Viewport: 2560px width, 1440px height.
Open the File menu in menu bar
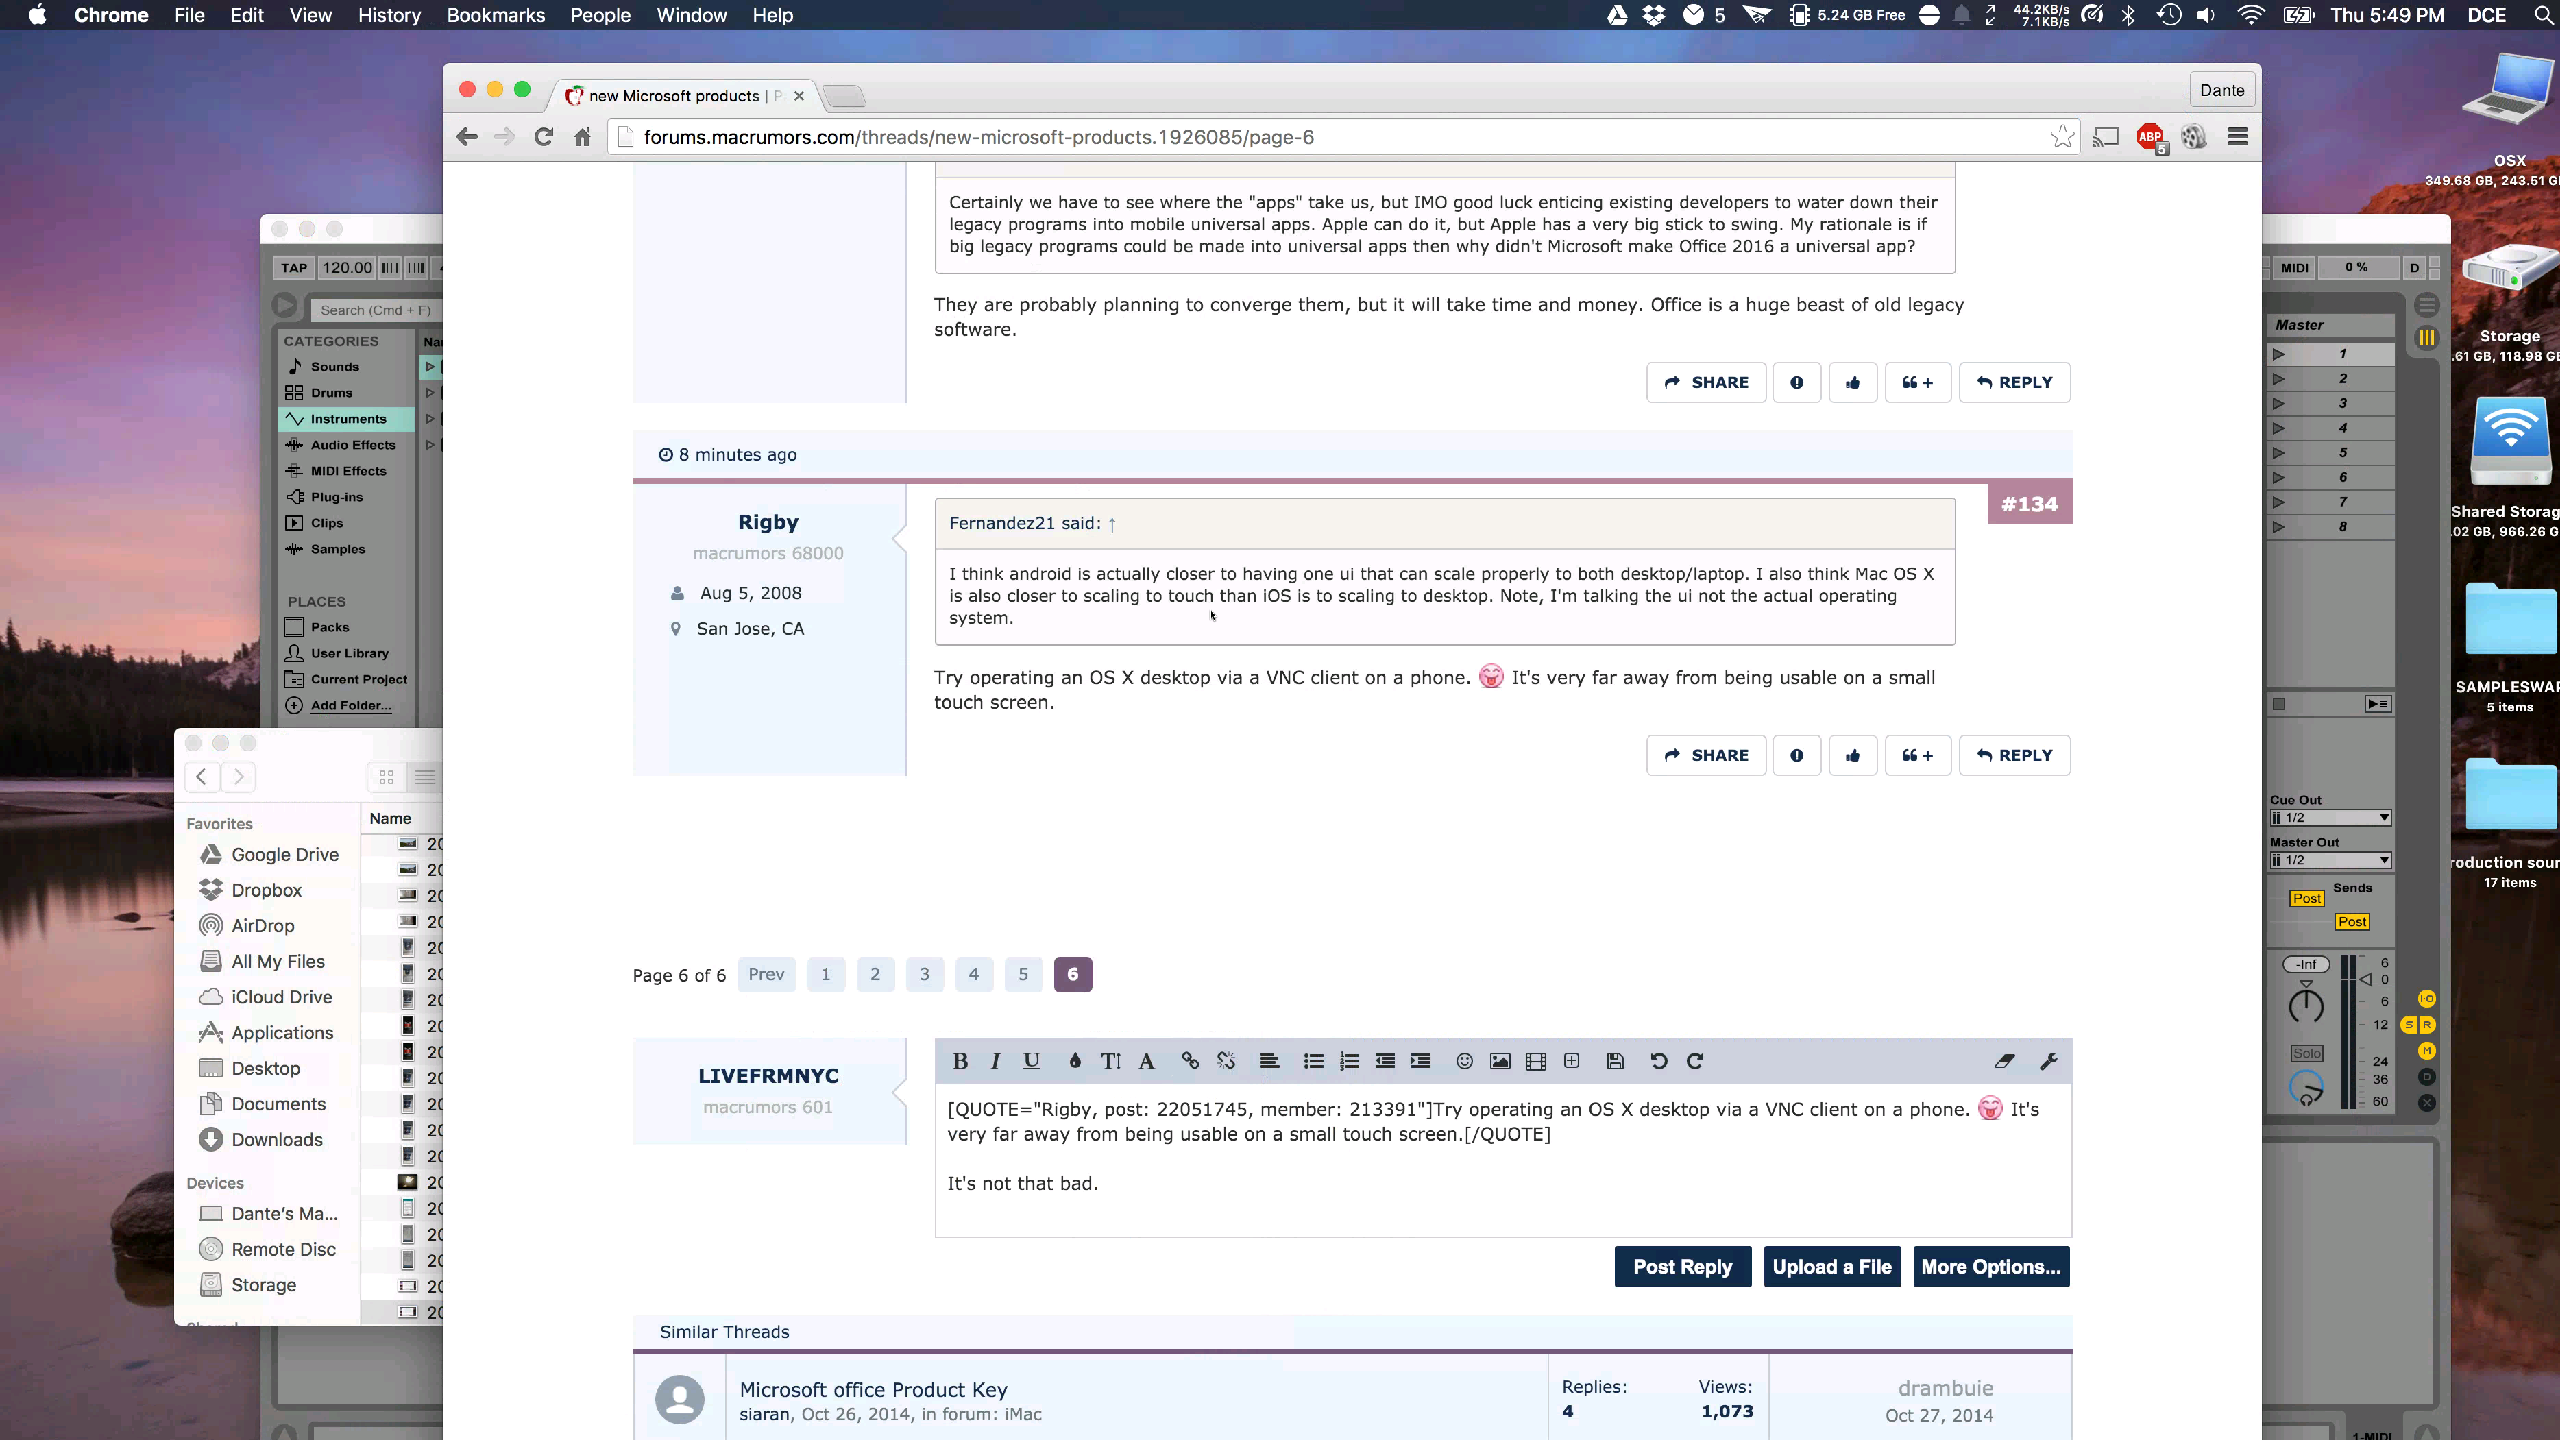[189, 15]
